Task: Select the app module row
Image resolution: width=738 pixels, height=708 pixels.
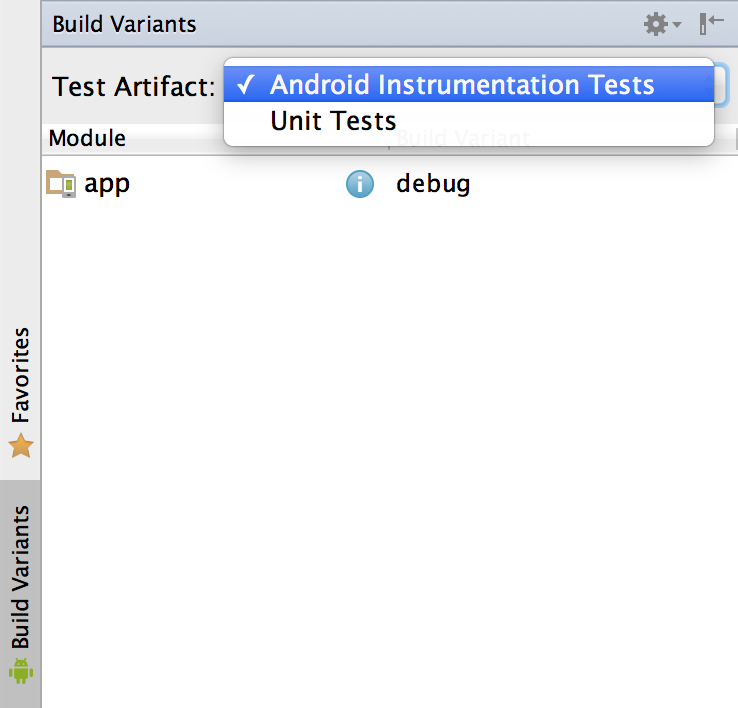Action: 107,184
